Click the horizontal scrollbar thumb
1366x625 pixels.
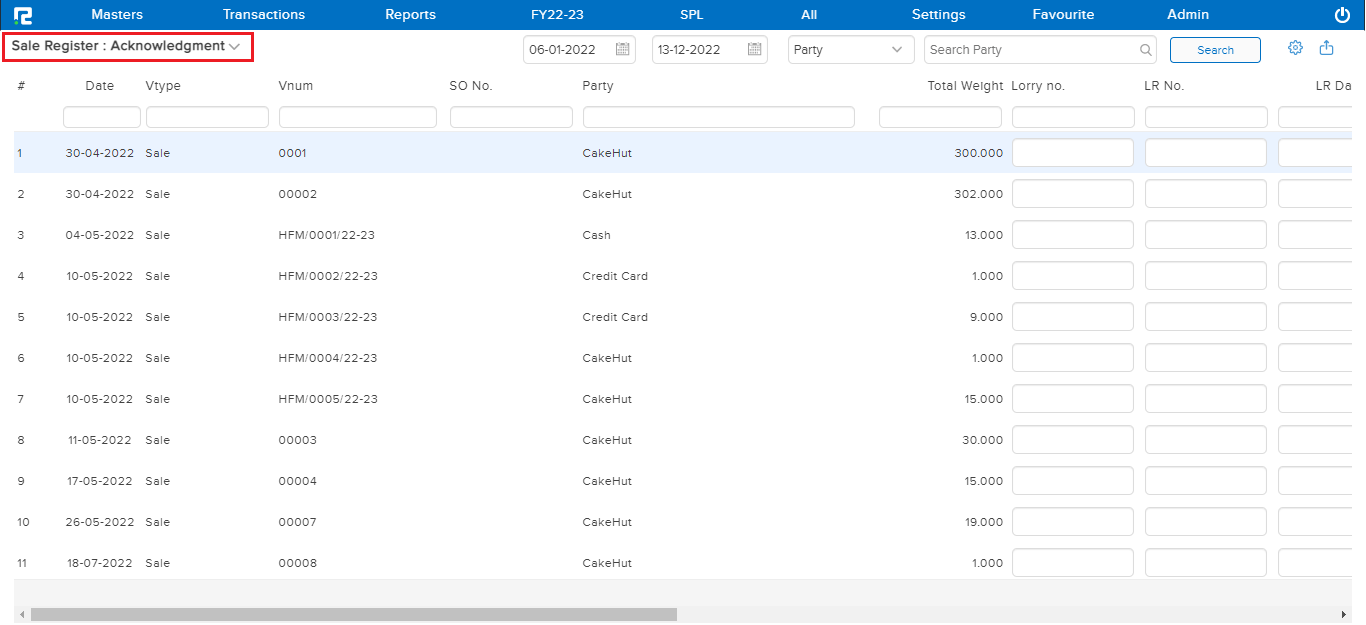click(353, 614)
